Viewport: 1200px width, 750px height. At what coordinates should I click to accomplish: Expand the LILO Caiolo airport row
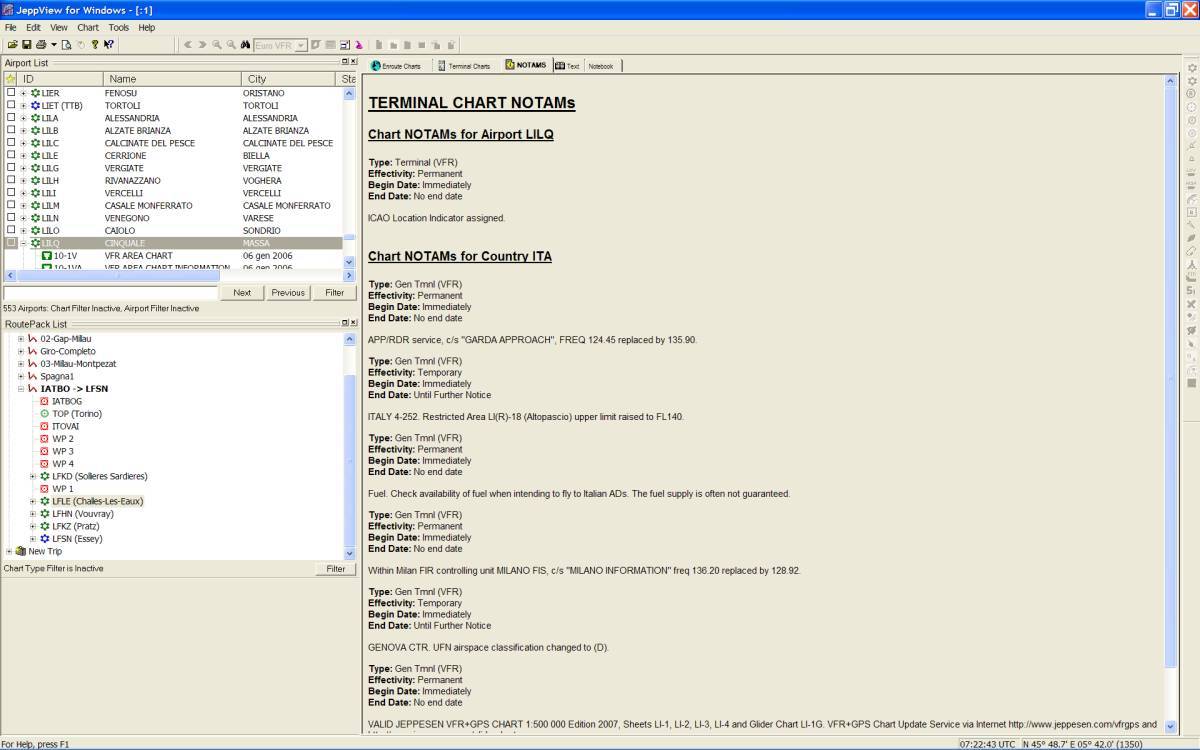pyautogui.click(x=23, y=231)
